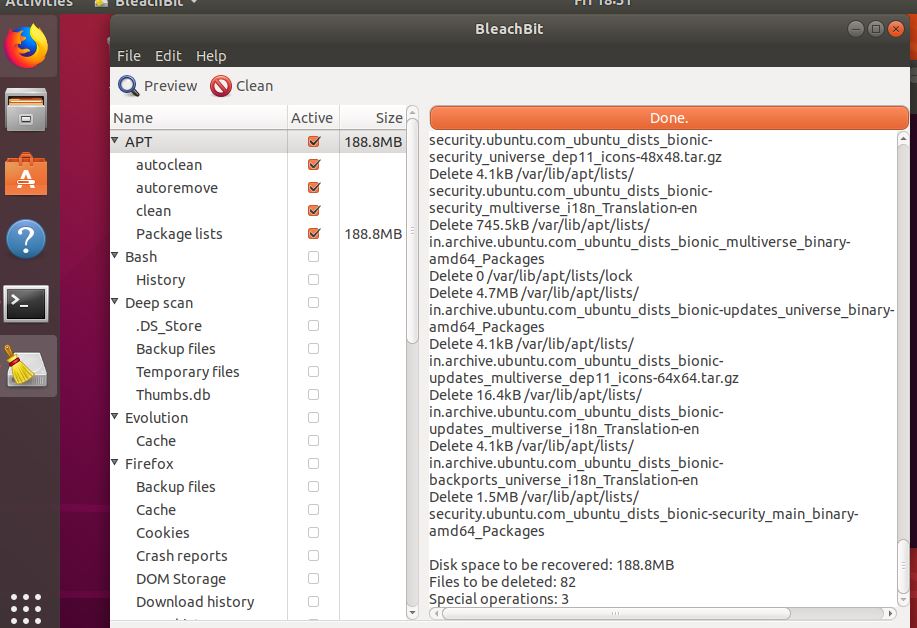
Task: Uncheck the autoremove checkbox
Action: tap(314, 187)
